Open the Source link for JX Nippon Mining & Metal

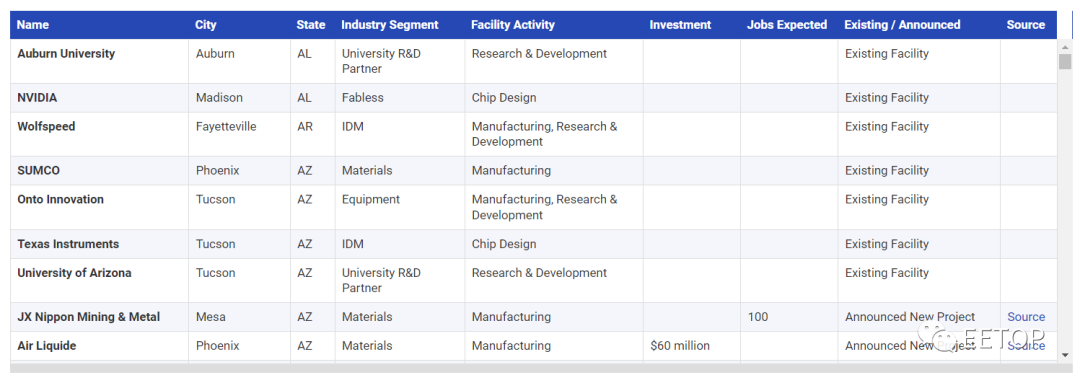(1026, 317)
